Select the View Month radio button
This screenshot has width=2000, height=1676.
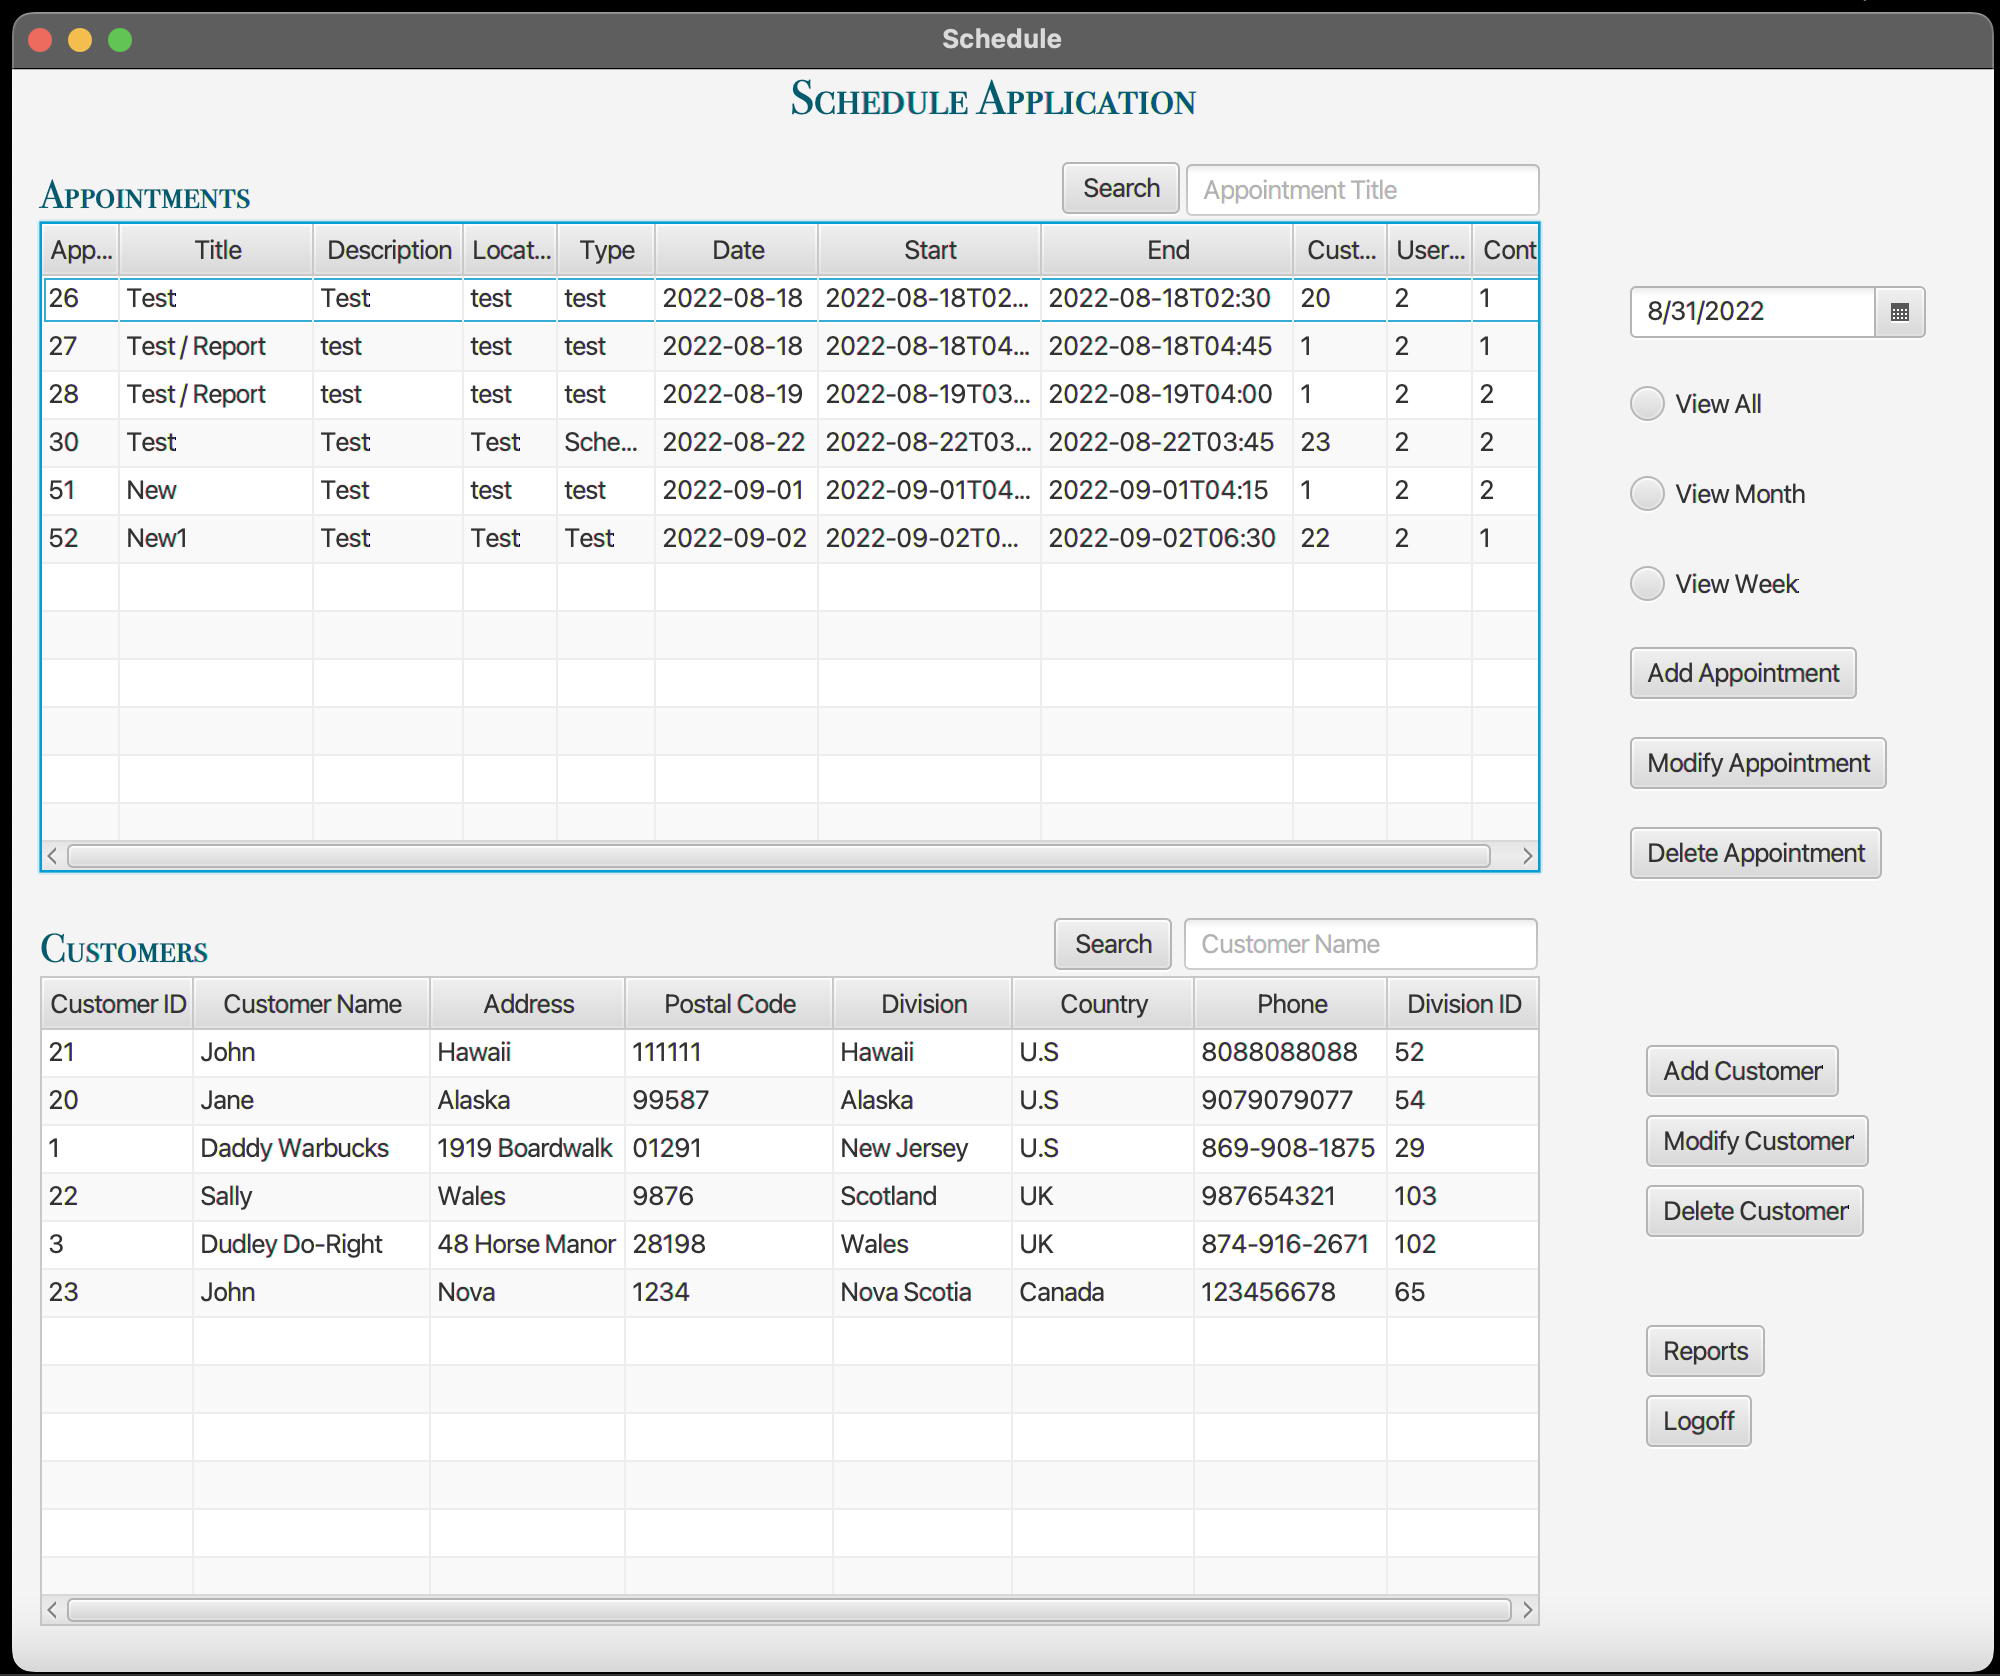pyautogui.click(x=1646, y=493)
